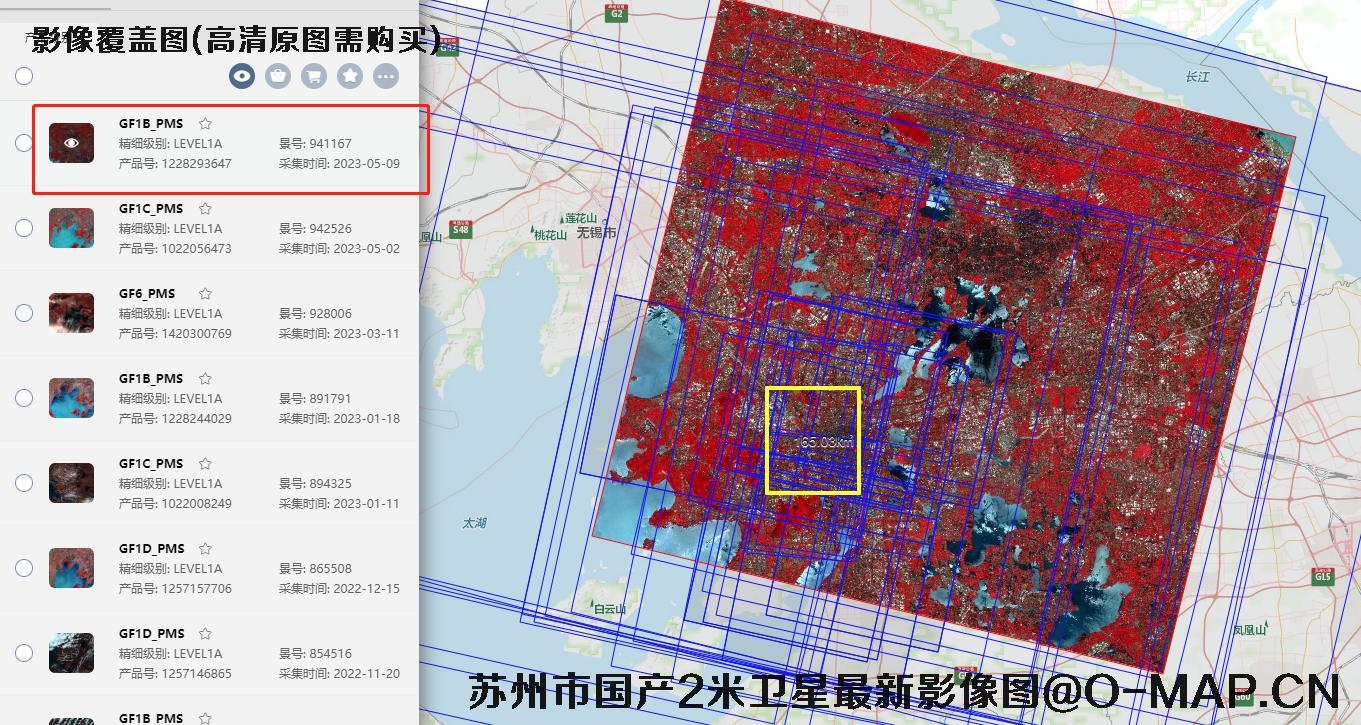The image size is (1361, 725).
Task: Select the GF1B_PMS 2023-05-09 scene checkbox
Action: click(x=24, y=143)
